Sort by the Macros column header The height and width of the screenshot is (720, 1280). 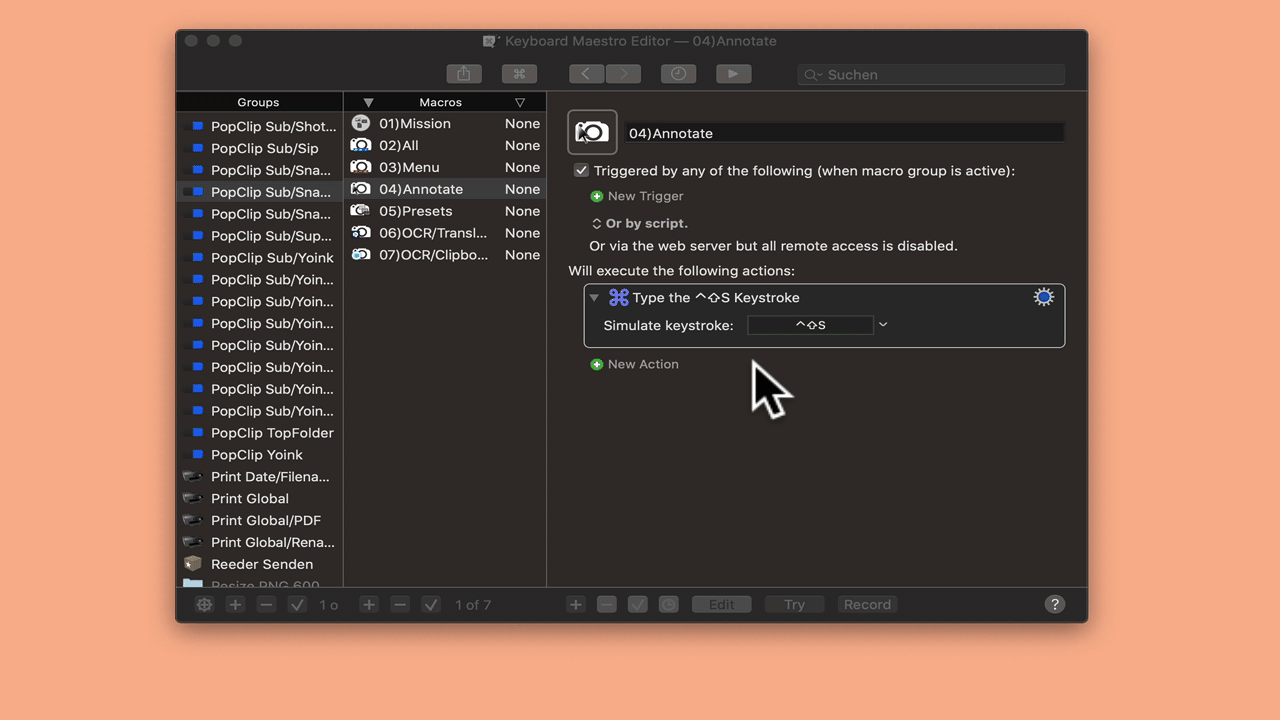point(440,102)
